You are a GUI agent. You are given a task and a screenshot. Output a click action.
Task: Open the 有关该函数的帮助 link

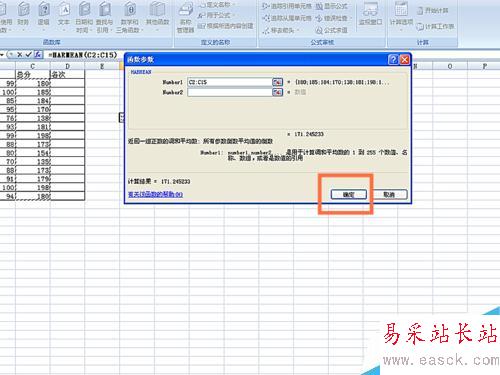pos(155,194)
